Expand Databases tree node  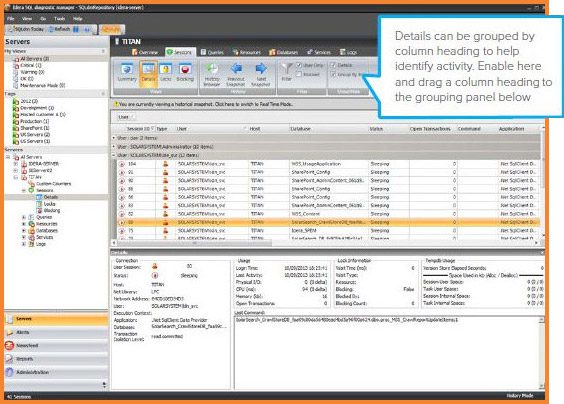tap(24, 231)
